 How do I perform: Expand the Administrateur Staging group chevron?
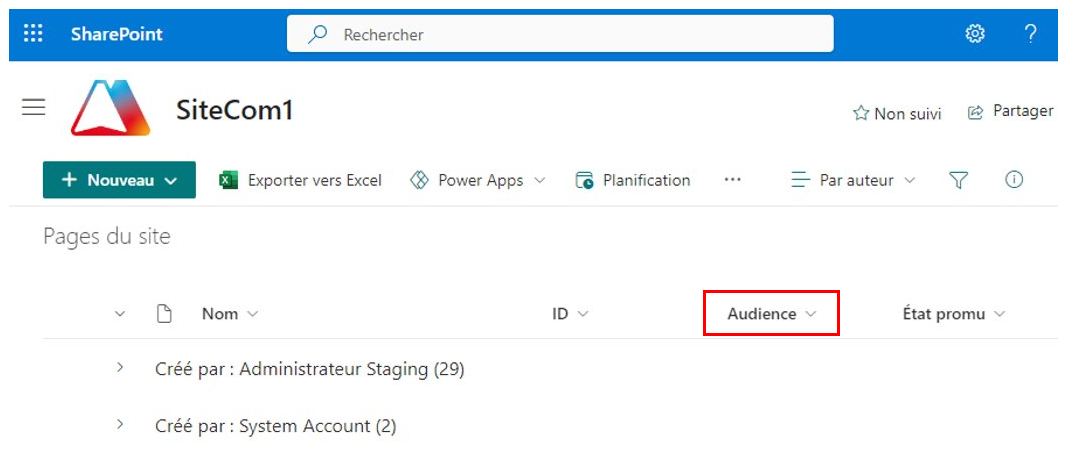[x=120, y=368]
